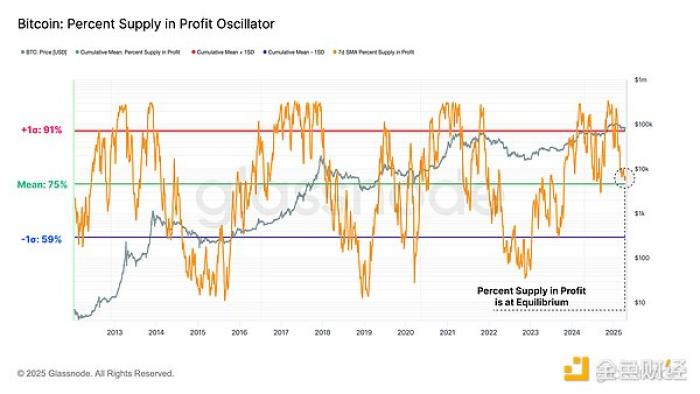Click the Jinse Finance watermark text

(x=642, y=369)
